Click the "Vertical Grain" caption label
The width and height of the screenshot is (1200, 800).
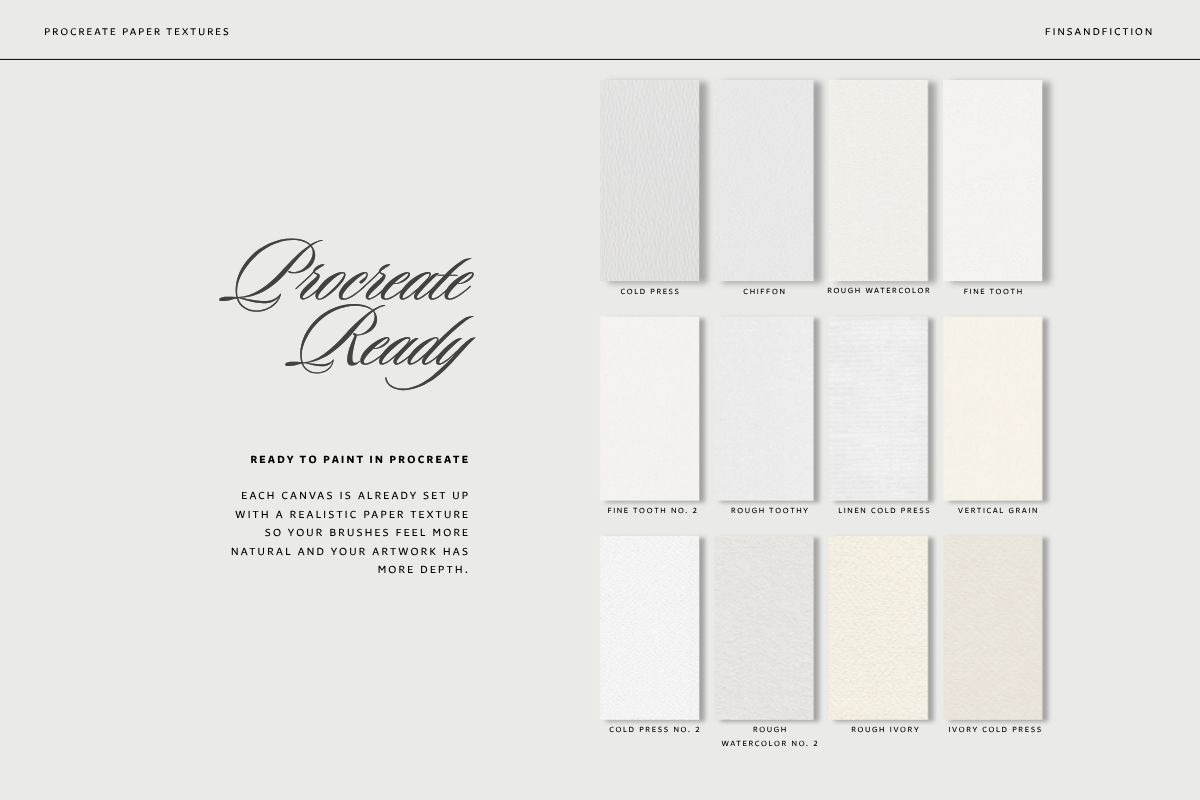coord(998,510)
